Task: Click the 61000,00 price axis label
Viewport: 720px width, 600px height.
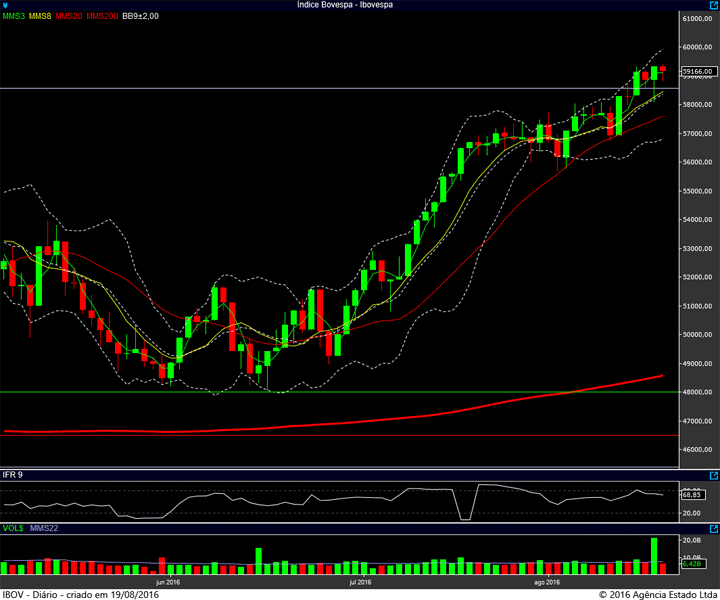Action: [x=698, y=18]
